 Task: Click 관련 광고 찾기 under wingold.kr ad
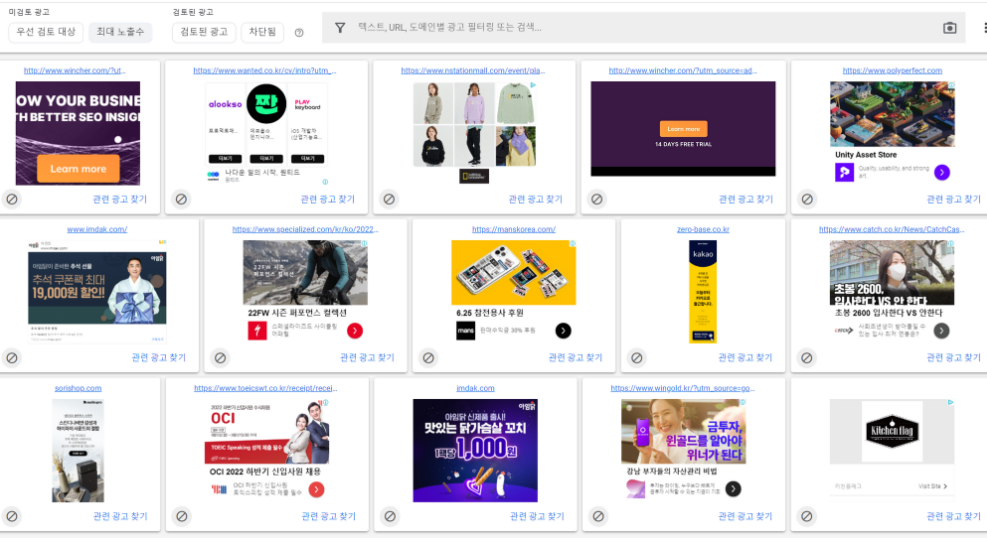745,516
